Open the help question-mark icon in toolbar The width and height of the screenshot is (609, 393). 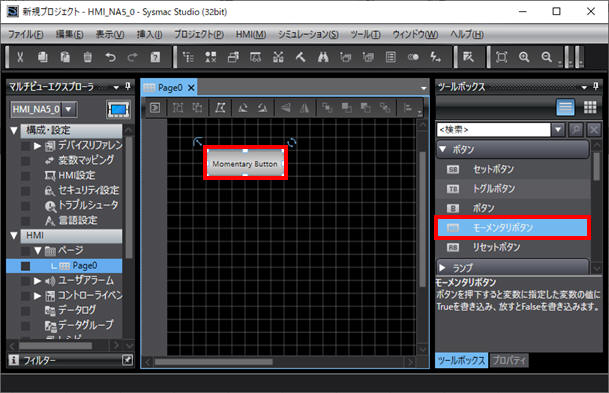(155, 57)
